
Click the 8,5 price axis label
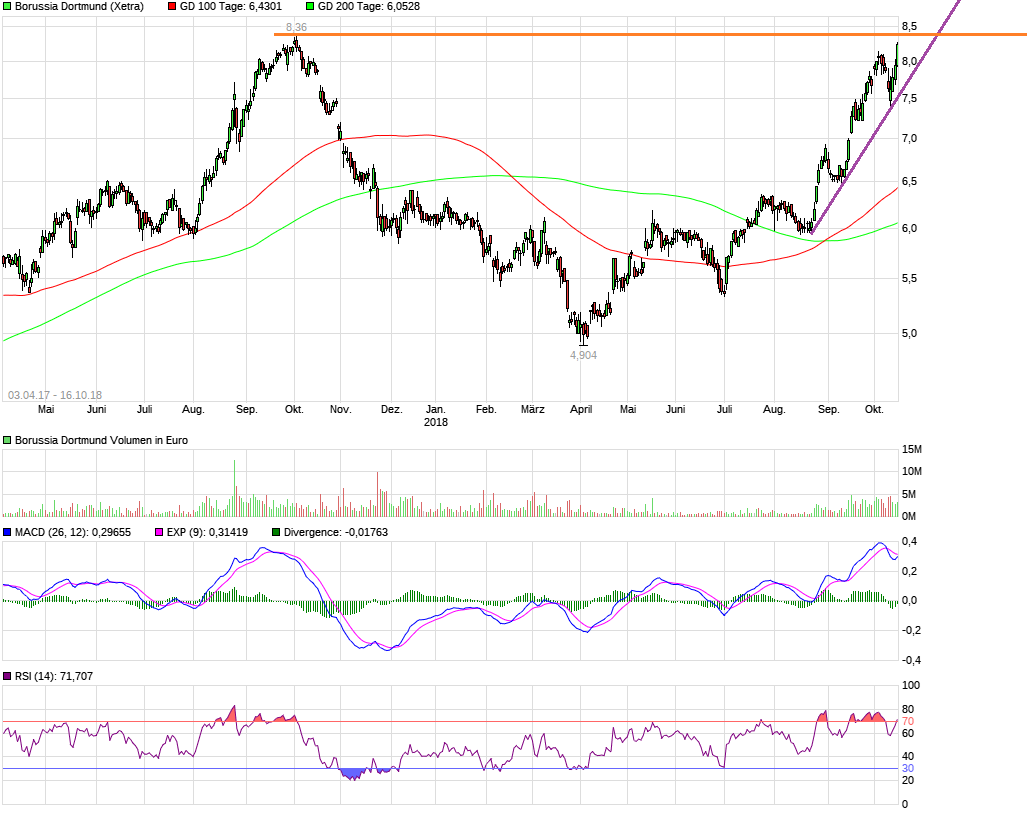[x=909, y=27]
